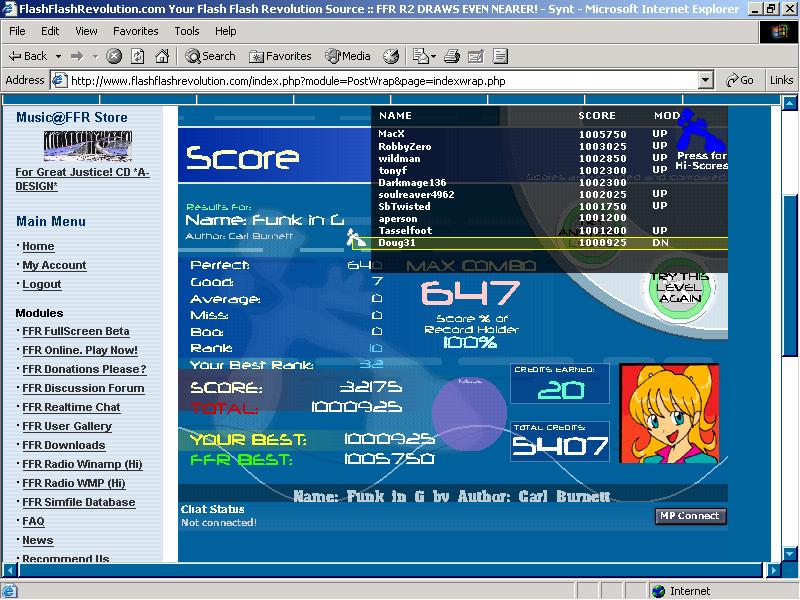Click the Stop toolbar icon
The height and width of the screenshot is (600, 800).
[x=114, y=56]
